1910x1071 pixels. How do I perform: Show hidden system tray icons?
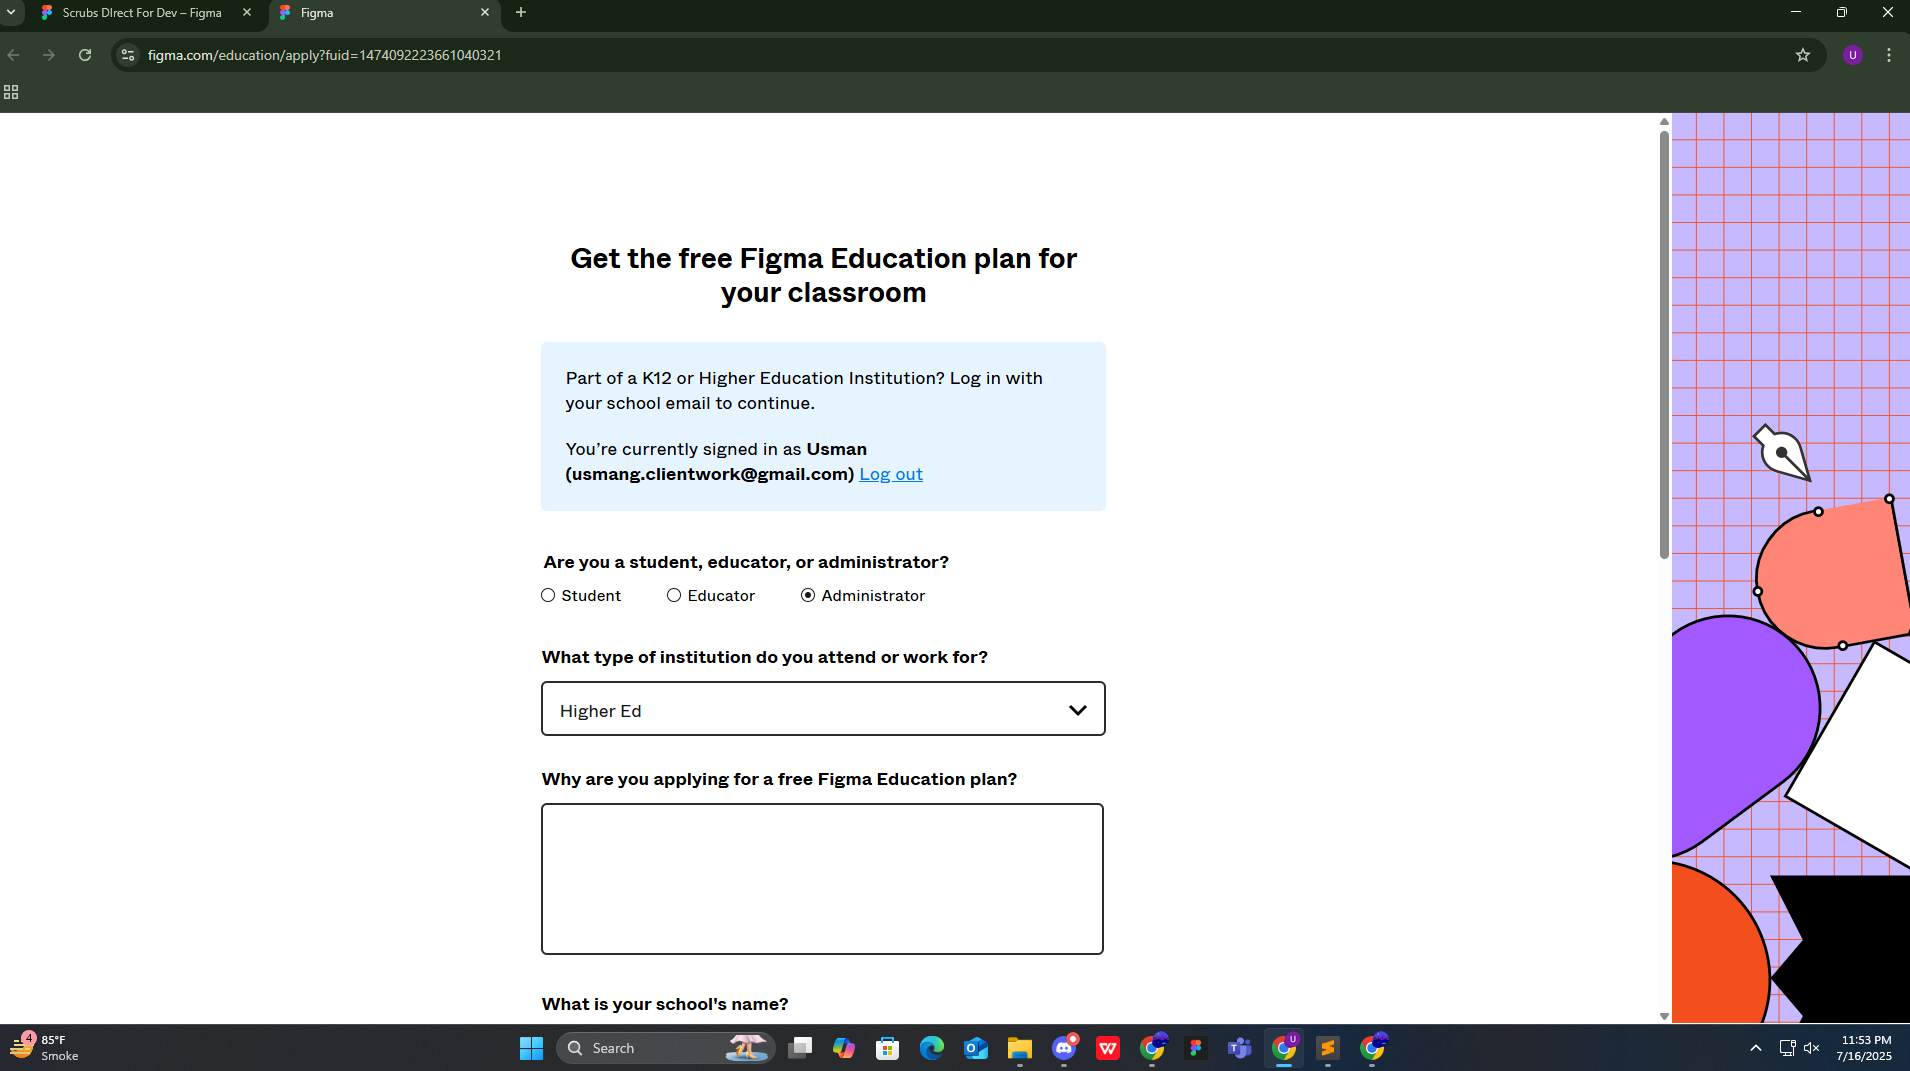tap(1756, 1048)
